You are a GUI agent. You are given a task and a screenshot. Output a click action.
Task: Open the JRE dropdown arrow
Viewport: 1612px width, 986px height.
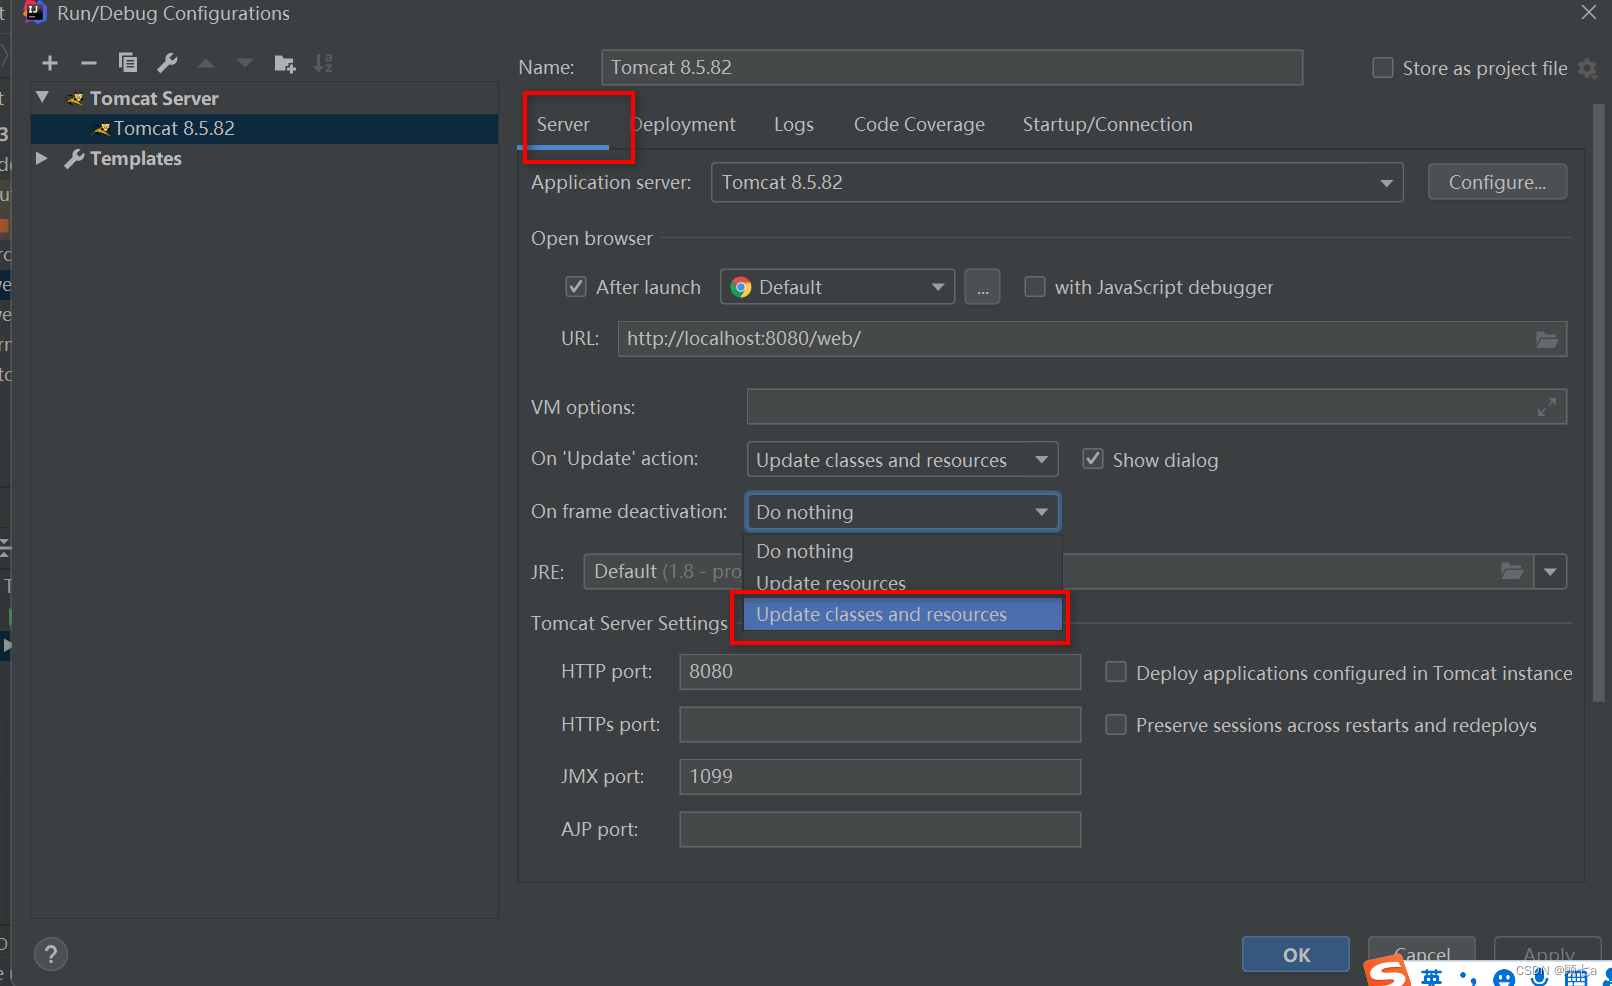coord(1550,572)
